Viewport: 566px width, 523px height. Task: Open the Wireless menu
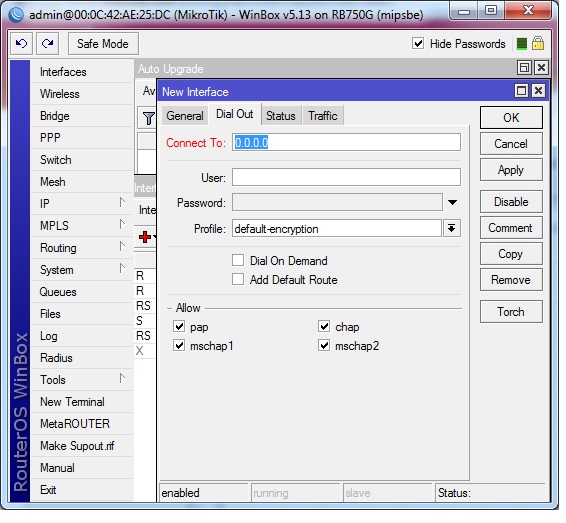[x=82, y=94]
